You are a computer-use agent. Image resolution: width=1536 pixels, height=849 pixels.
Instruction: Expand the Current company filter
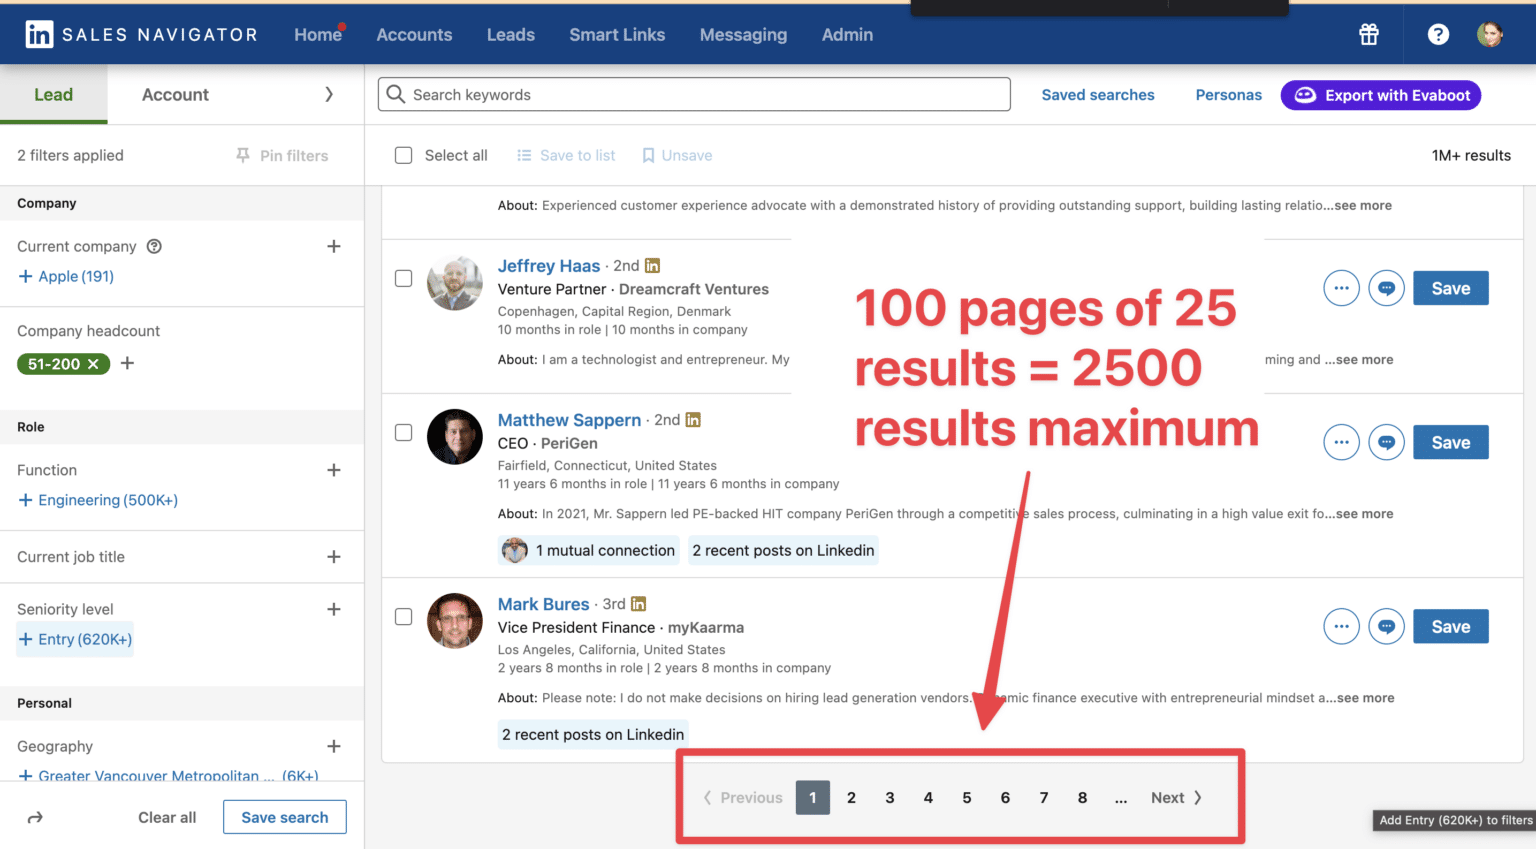point(334,246)
